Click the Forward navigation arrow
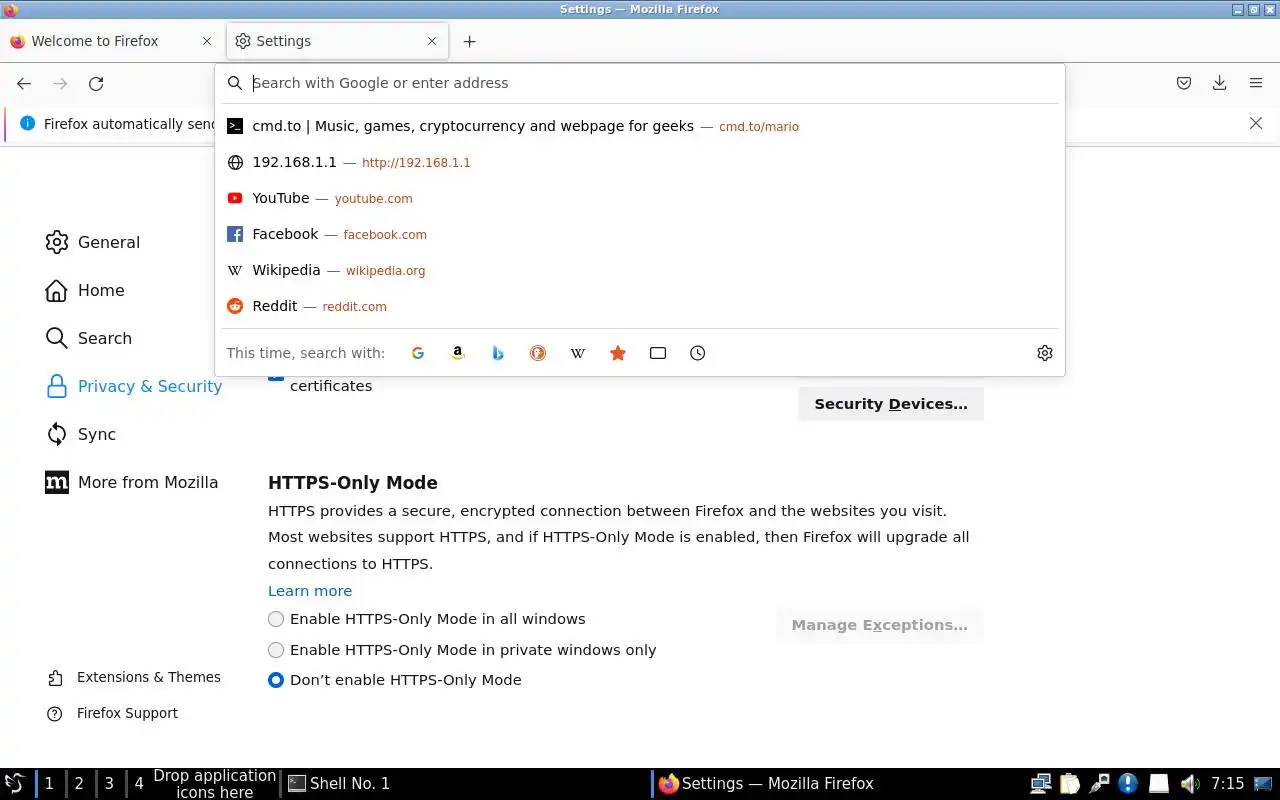The height and width of the screenshot is (800, 1280). point(60,84)
